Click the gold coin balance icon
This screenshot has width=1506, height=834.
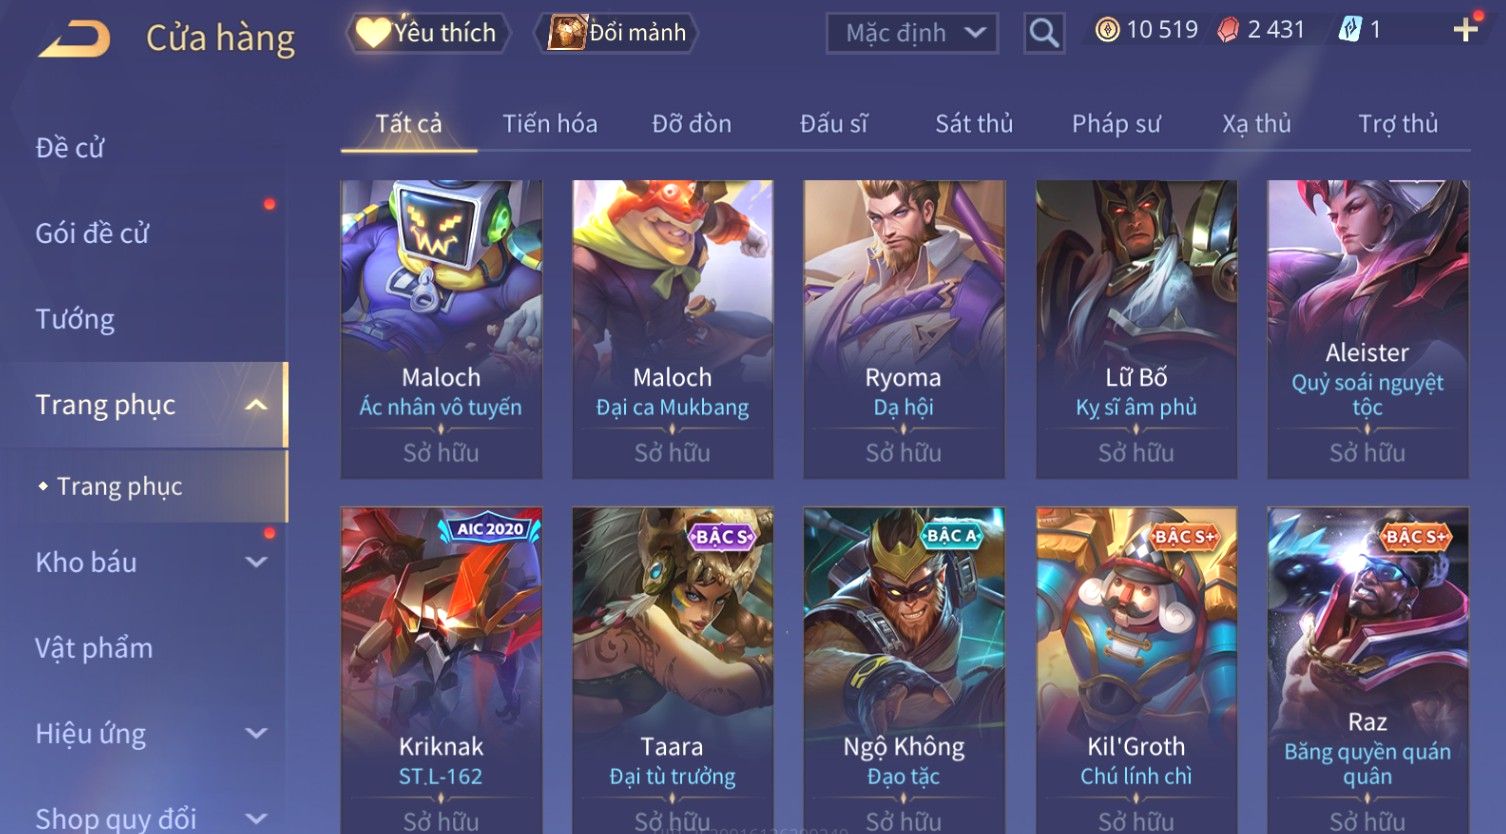(1107, 30)
